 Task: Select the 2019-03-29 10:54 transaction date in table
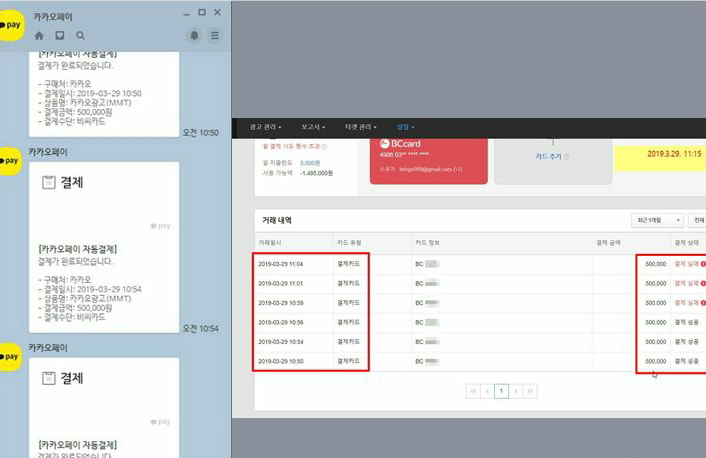281,342
